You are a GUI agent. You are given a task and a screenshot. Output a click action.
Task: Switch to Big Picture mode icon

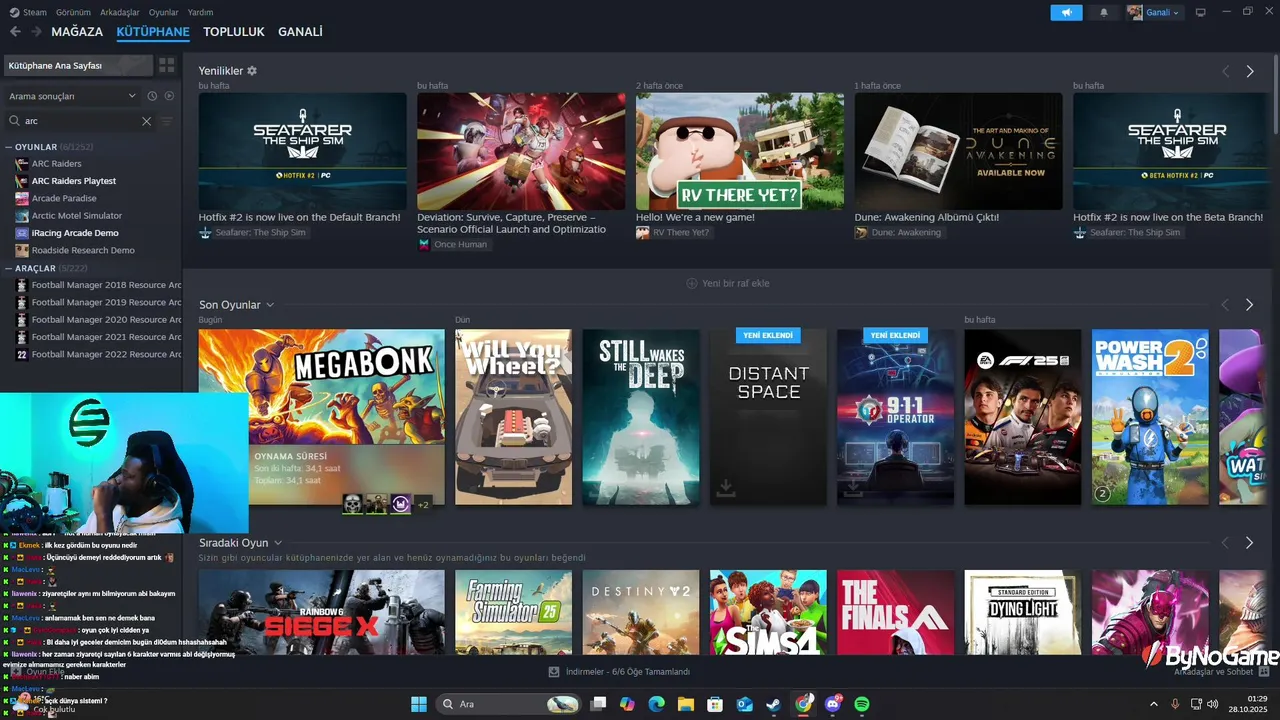pyautogui.click(x=1200, y=12)
